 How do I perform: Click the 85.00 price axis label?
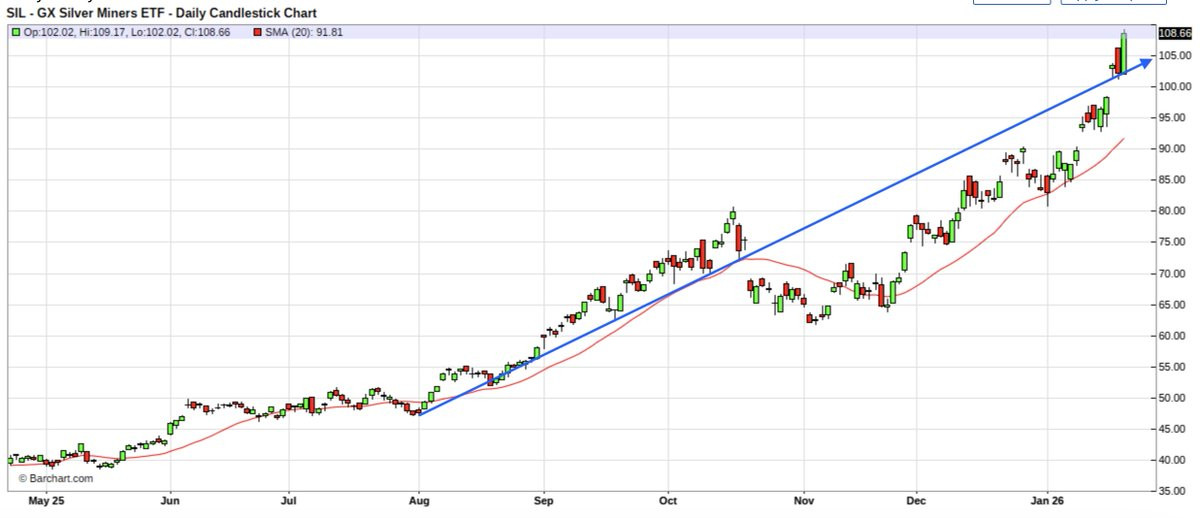coord(1171,180)
